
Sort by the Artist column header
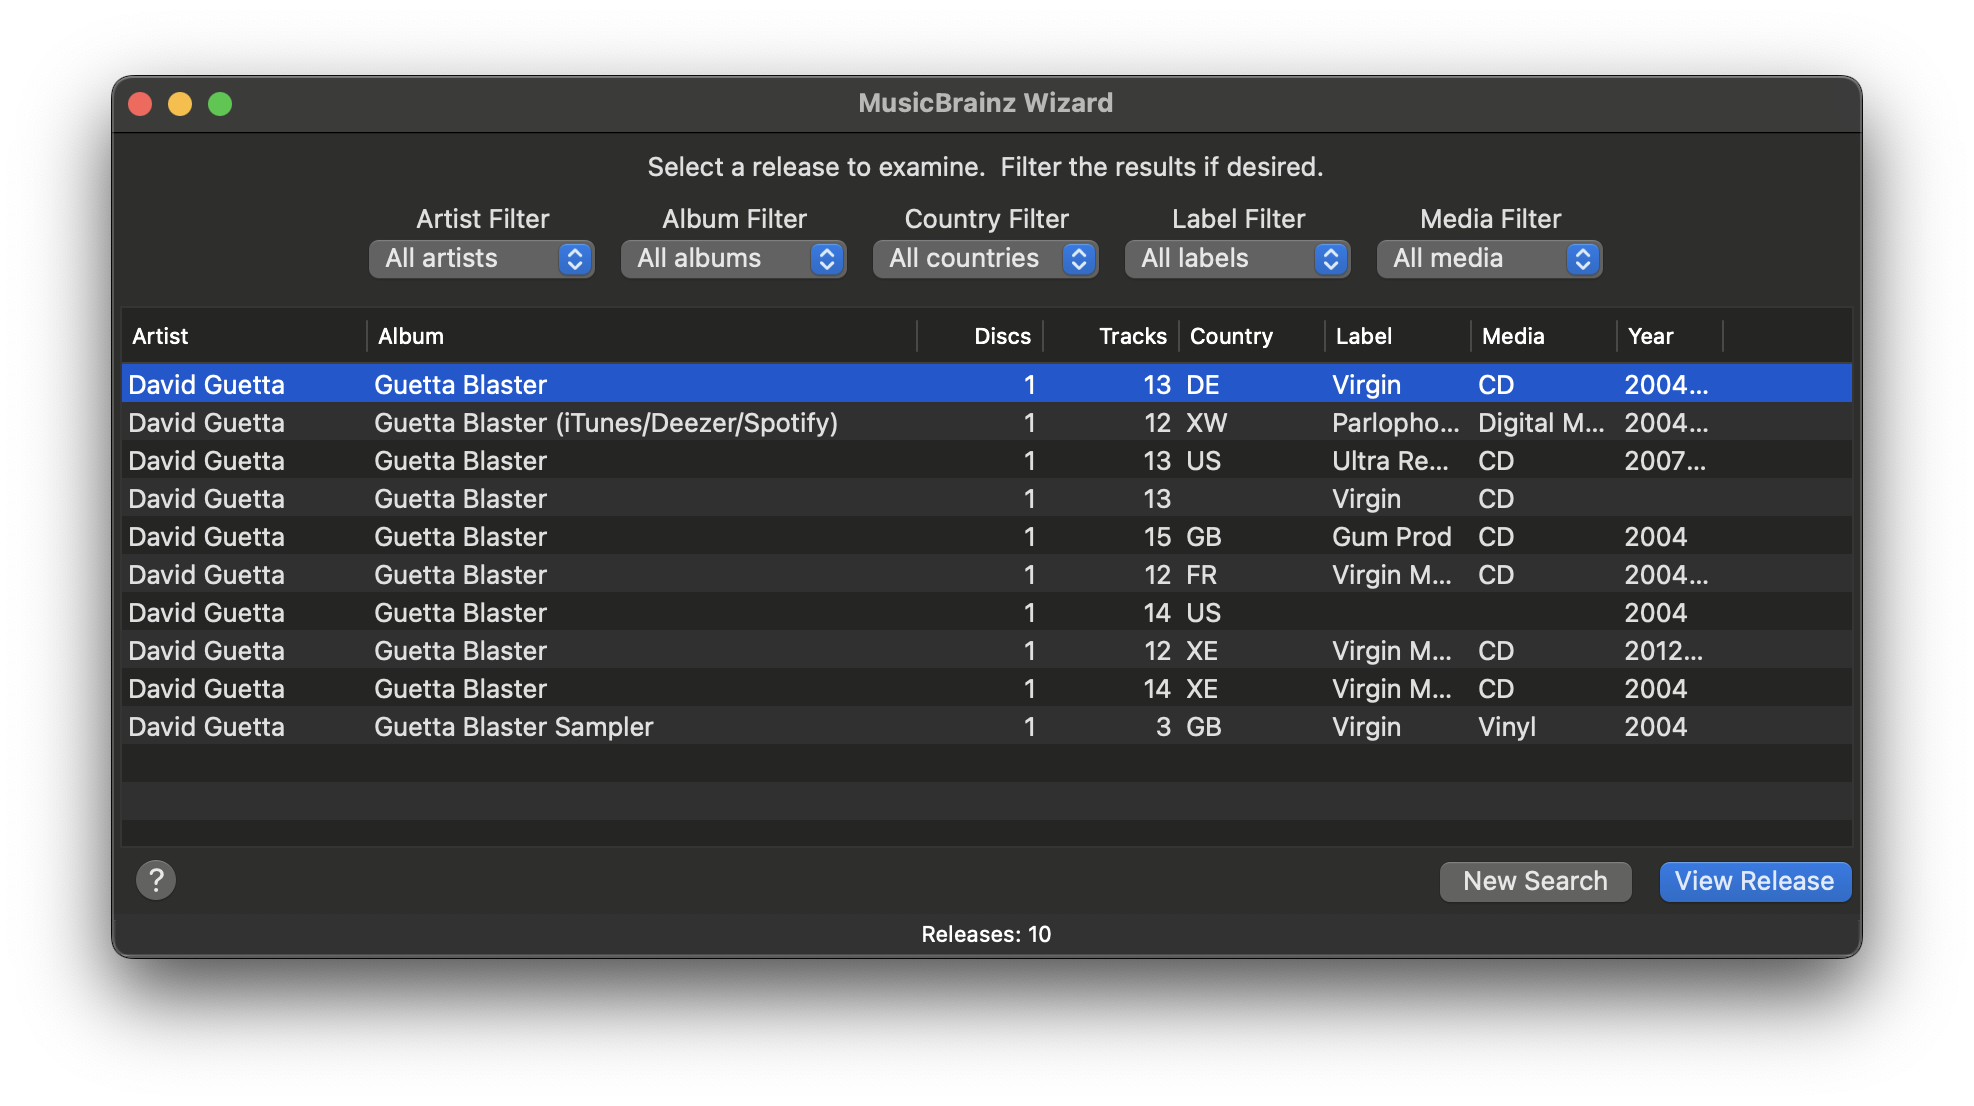pos(244,336)
